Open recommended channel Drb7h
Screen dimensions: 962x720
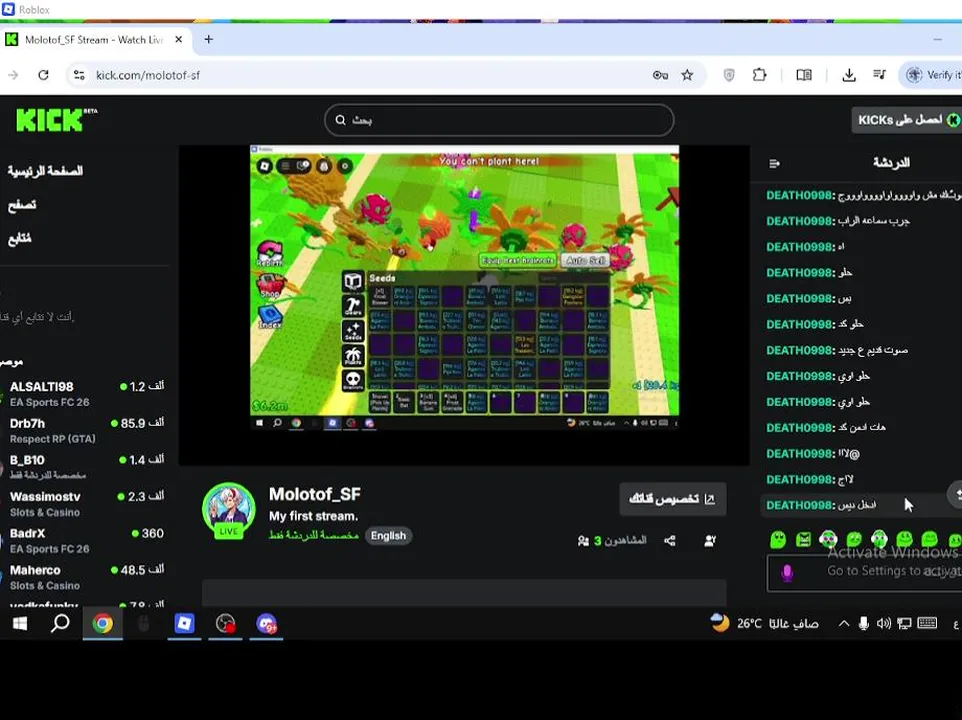pos(85,431)
